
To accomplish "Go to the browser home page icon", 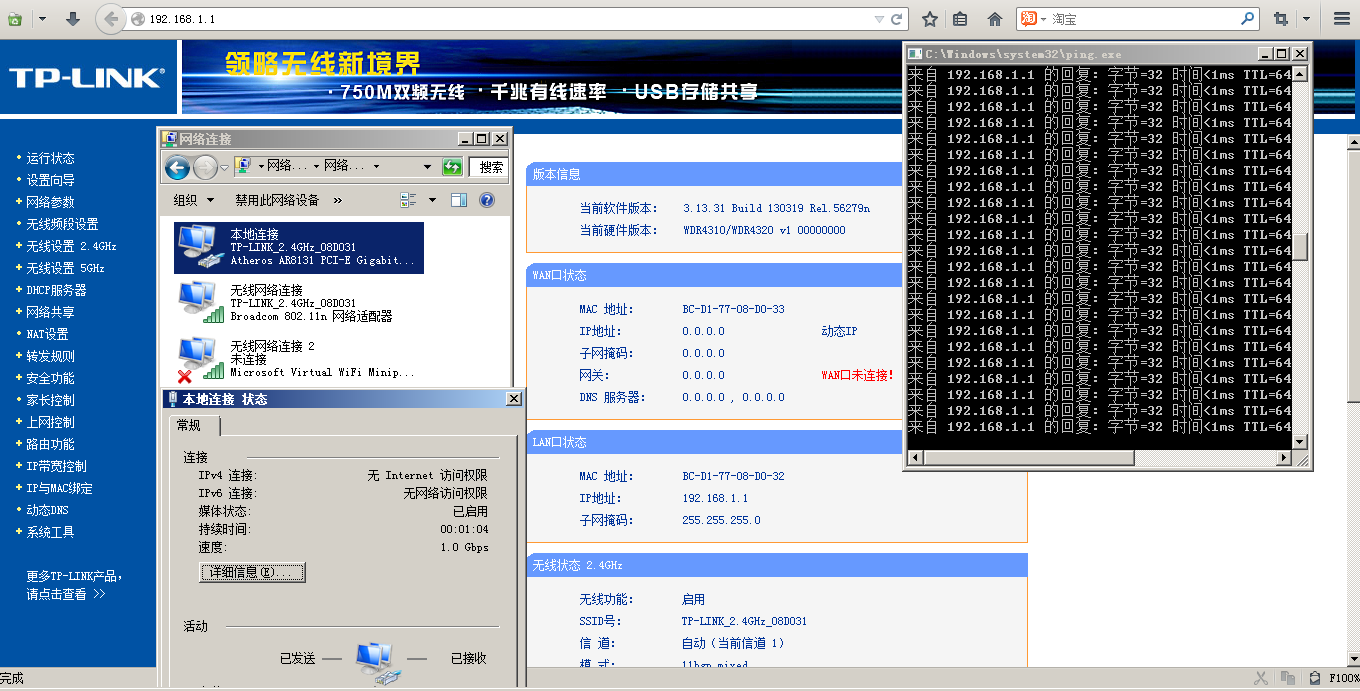I will pos(994,19).
